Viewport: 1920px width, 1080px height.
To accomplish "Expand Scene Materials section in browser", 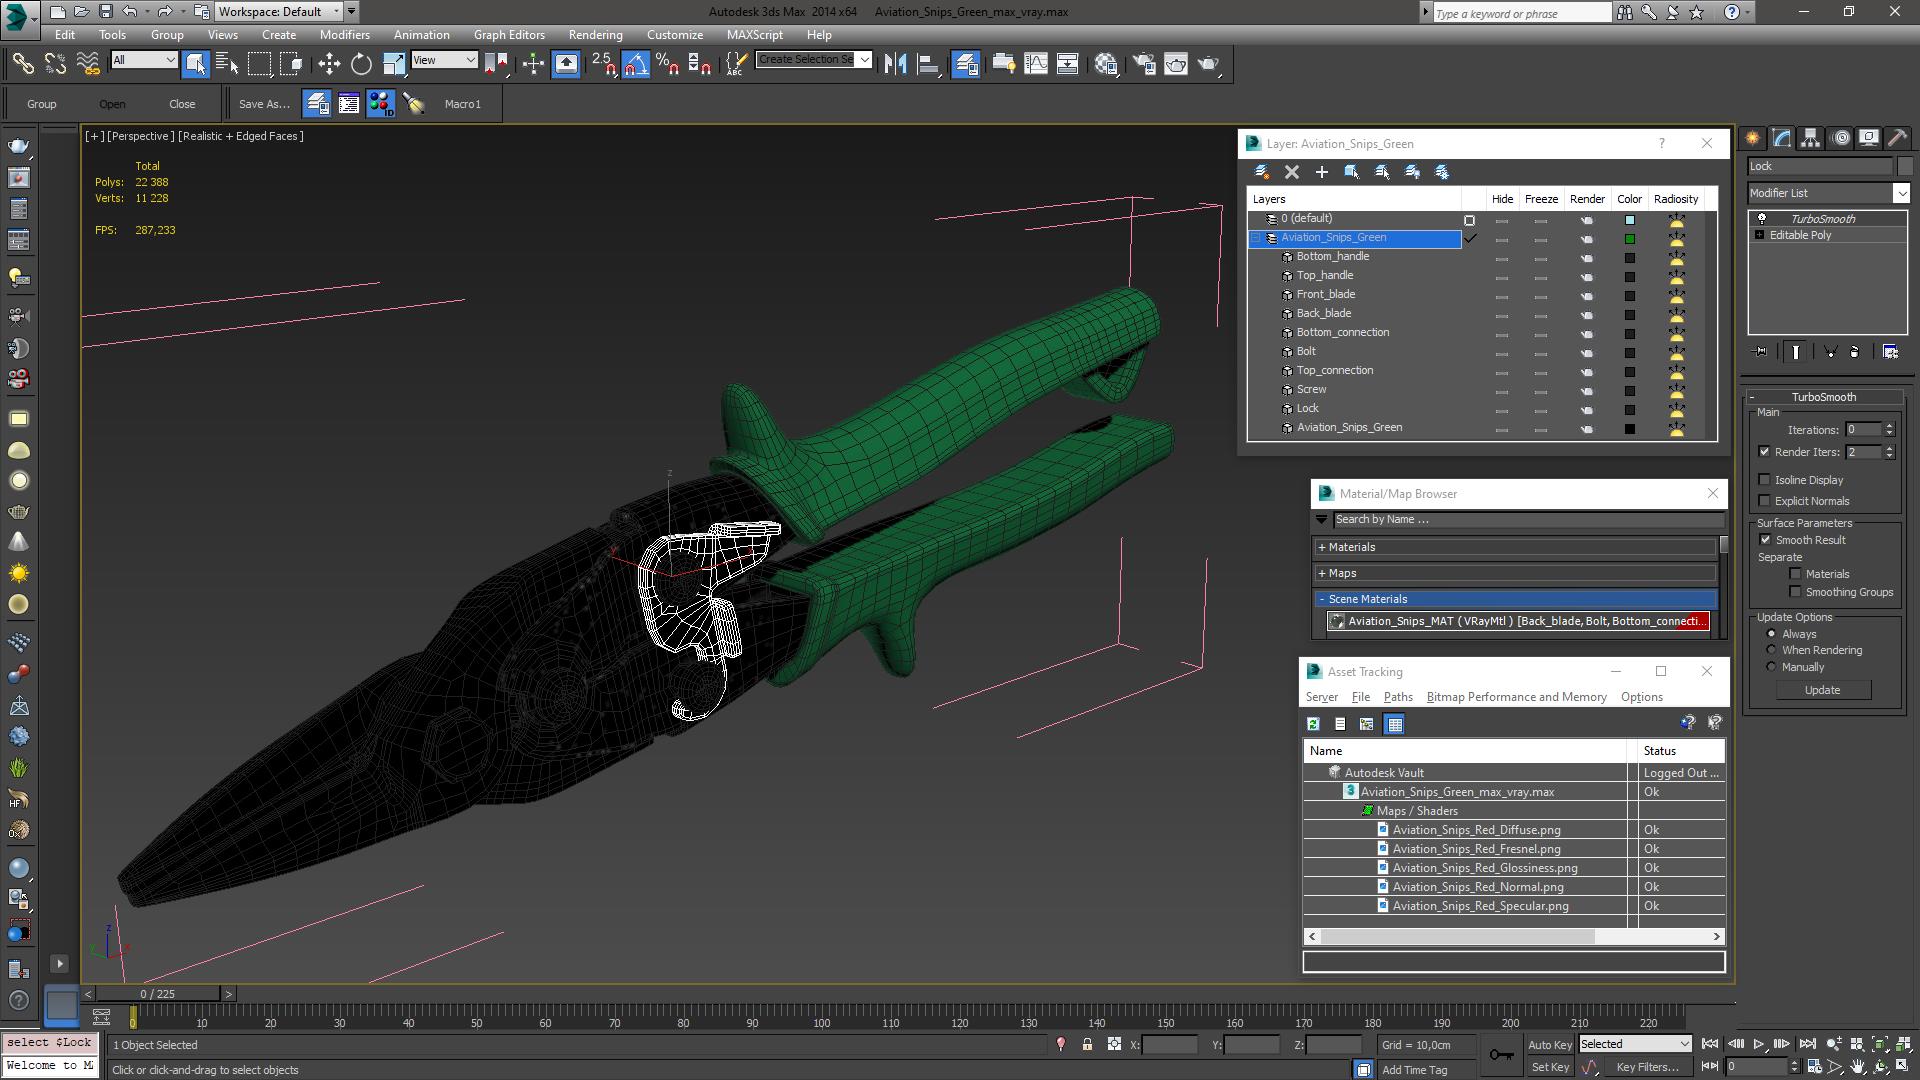I will click(1321, 597).
